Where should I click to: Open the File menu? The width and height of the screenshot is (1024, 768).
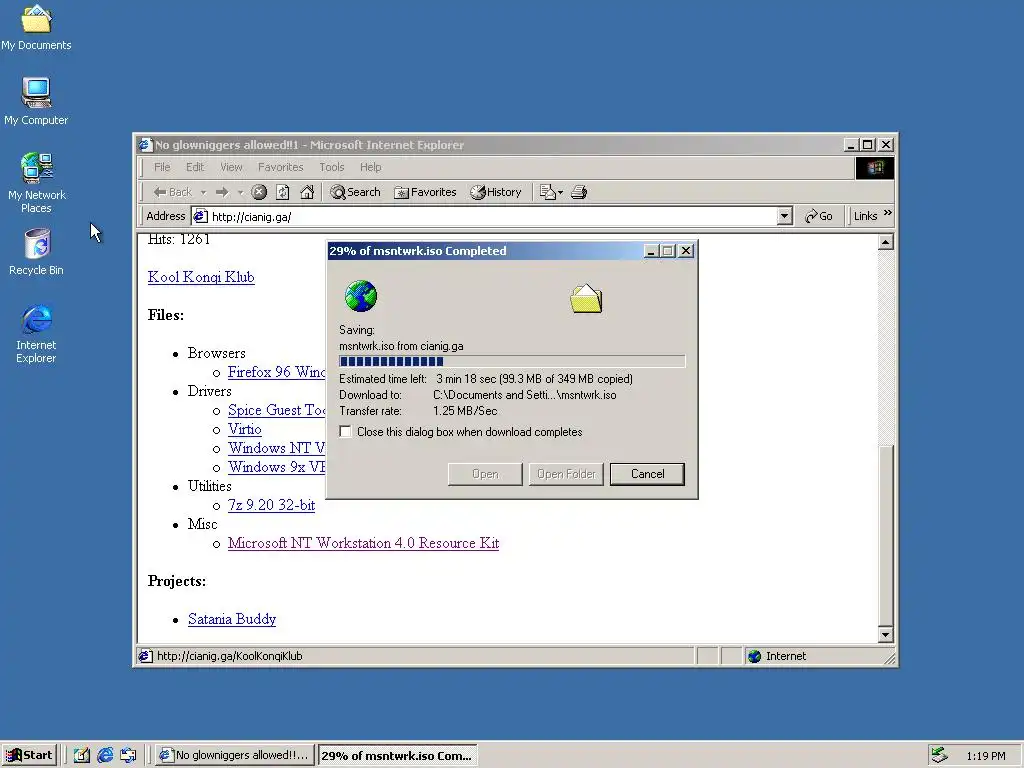pos(162,167)
